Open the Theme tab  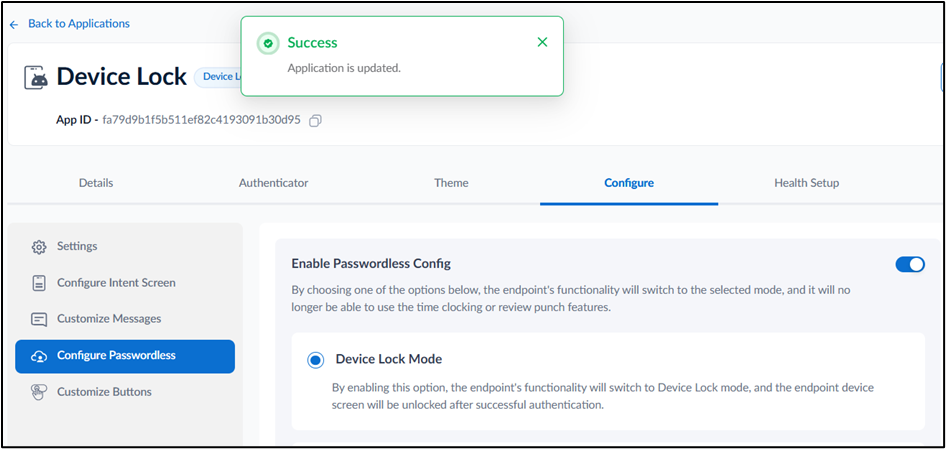click(451, 183)
